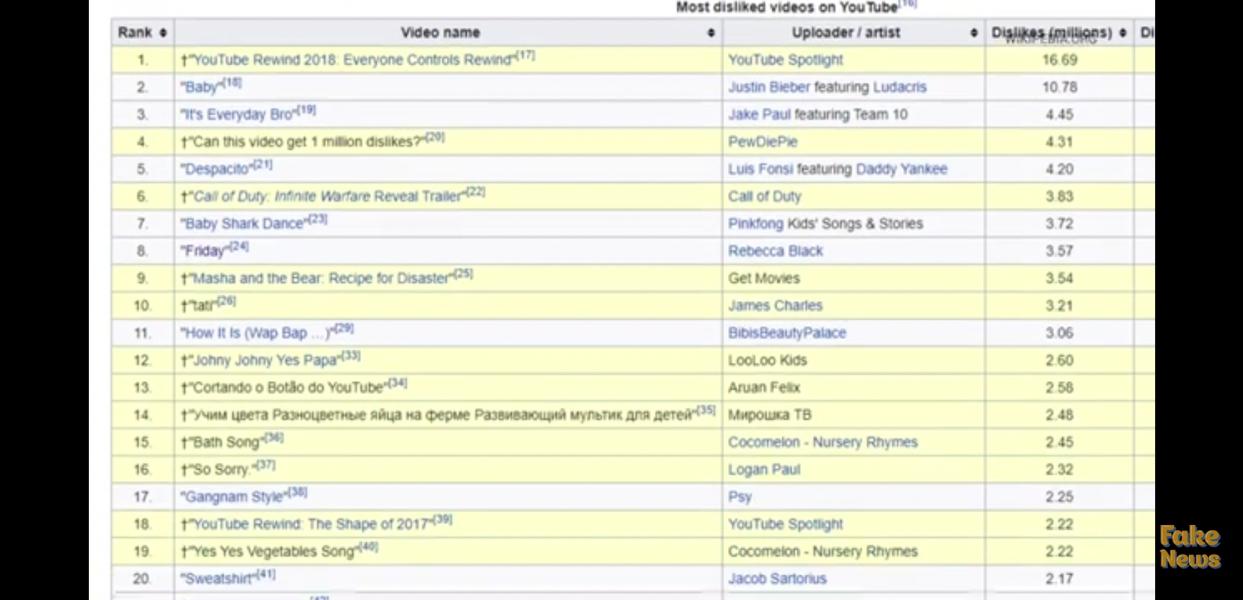The height and width of the screenshot is (600, 1243).
Task: Select the 3.06 dislikes value
Action: point(1059,333)
